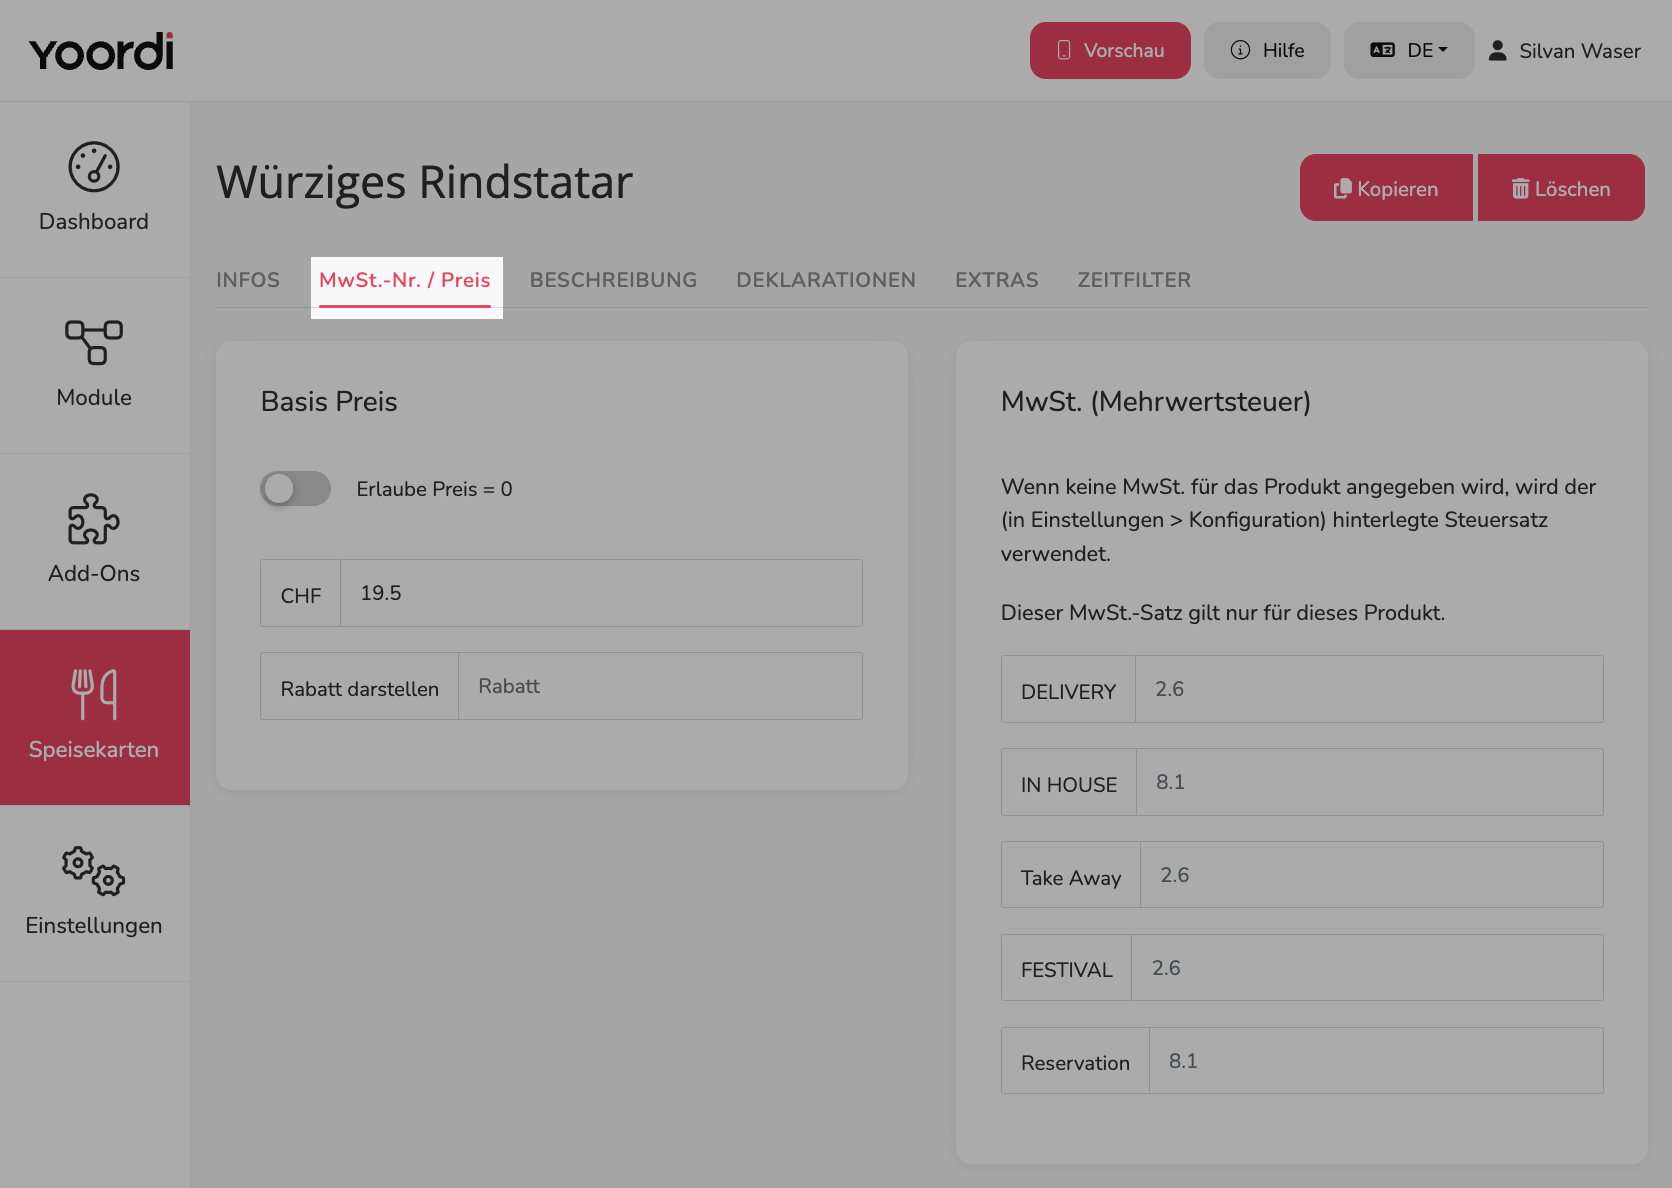
Task: Open the Add-Ons puzzle icon
Action: [x=94, y=518]
